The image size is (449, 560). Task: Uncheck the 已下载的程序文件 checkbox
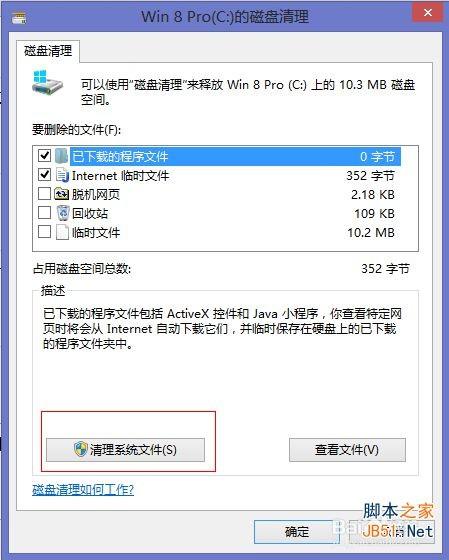point(44,156)
